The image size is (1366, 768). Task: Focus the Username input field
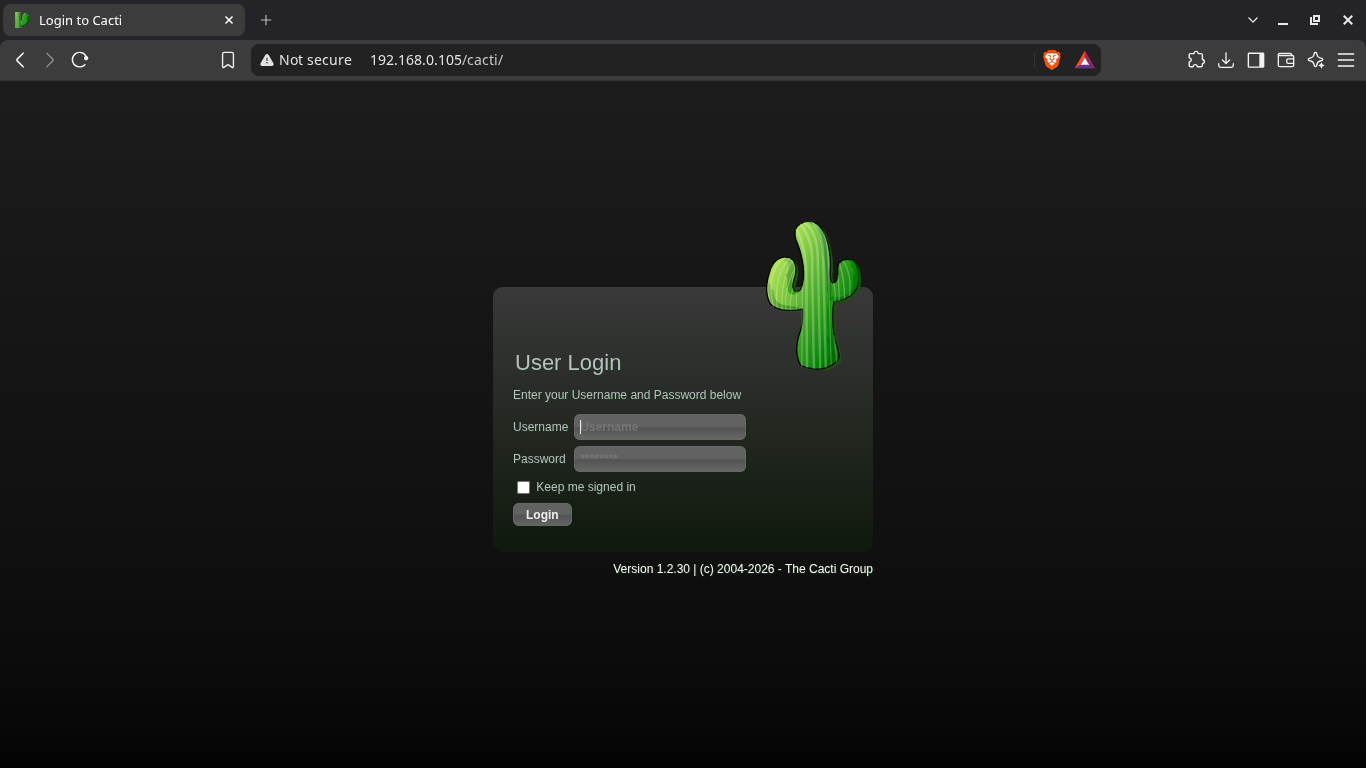pyautogui.click(x=660, y=427)
